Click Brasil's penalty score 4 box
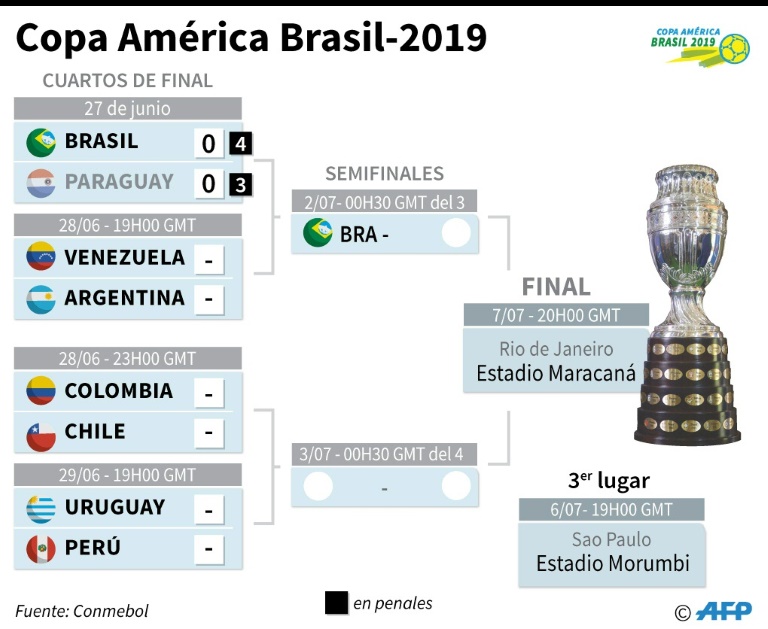Image resolution: width=768 pixels, height=629 pixels. point(240,144)
